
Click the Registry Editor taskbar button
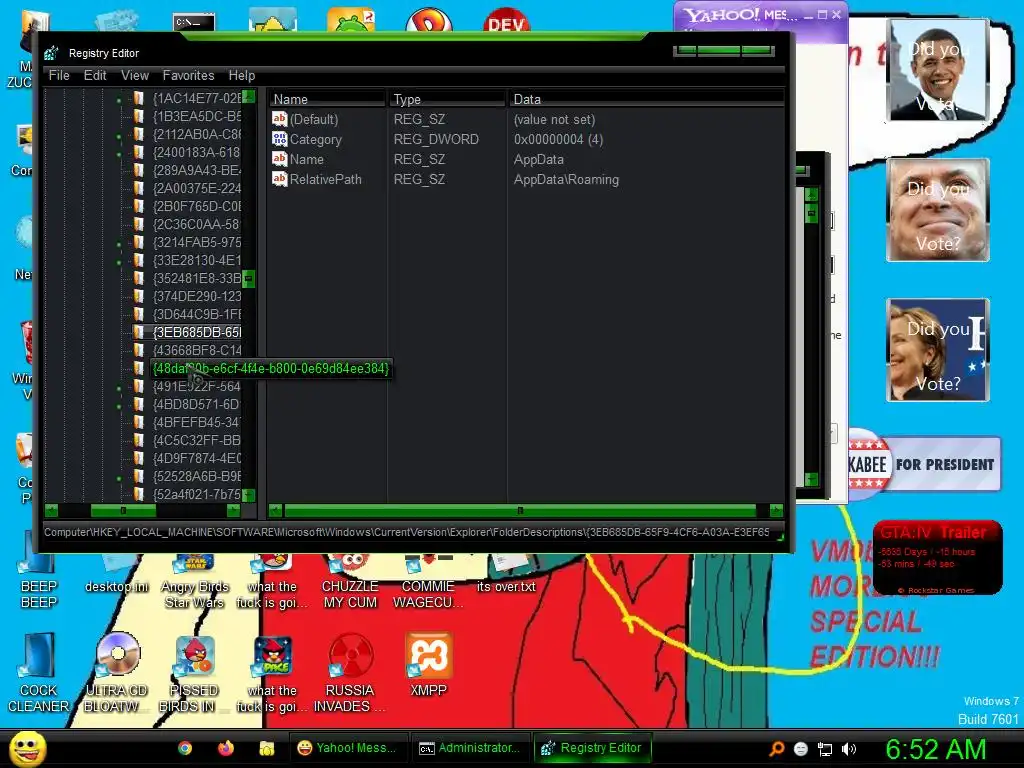593,748
